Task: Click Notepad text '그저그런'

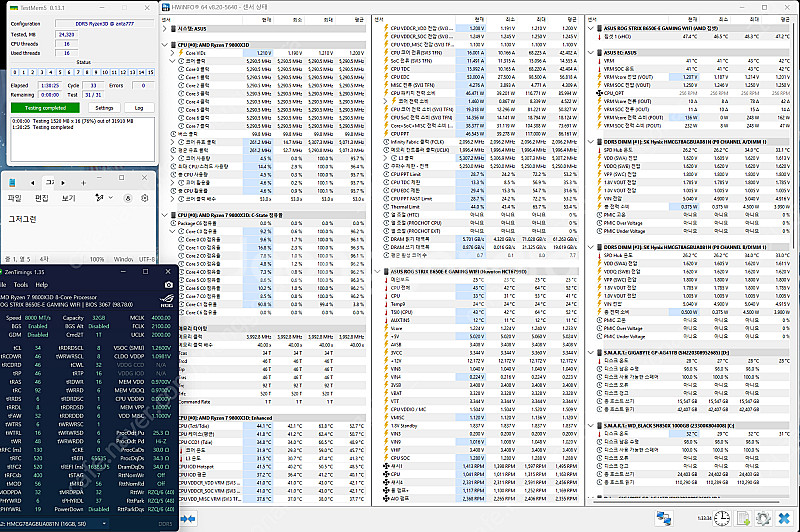Action: pyautogui.click(x=22, y=219)
